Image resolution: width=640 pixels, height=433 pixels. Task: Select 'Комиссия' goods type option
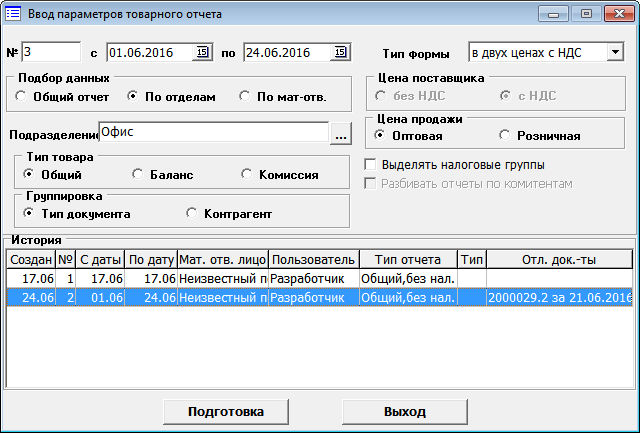coord(249,175)
